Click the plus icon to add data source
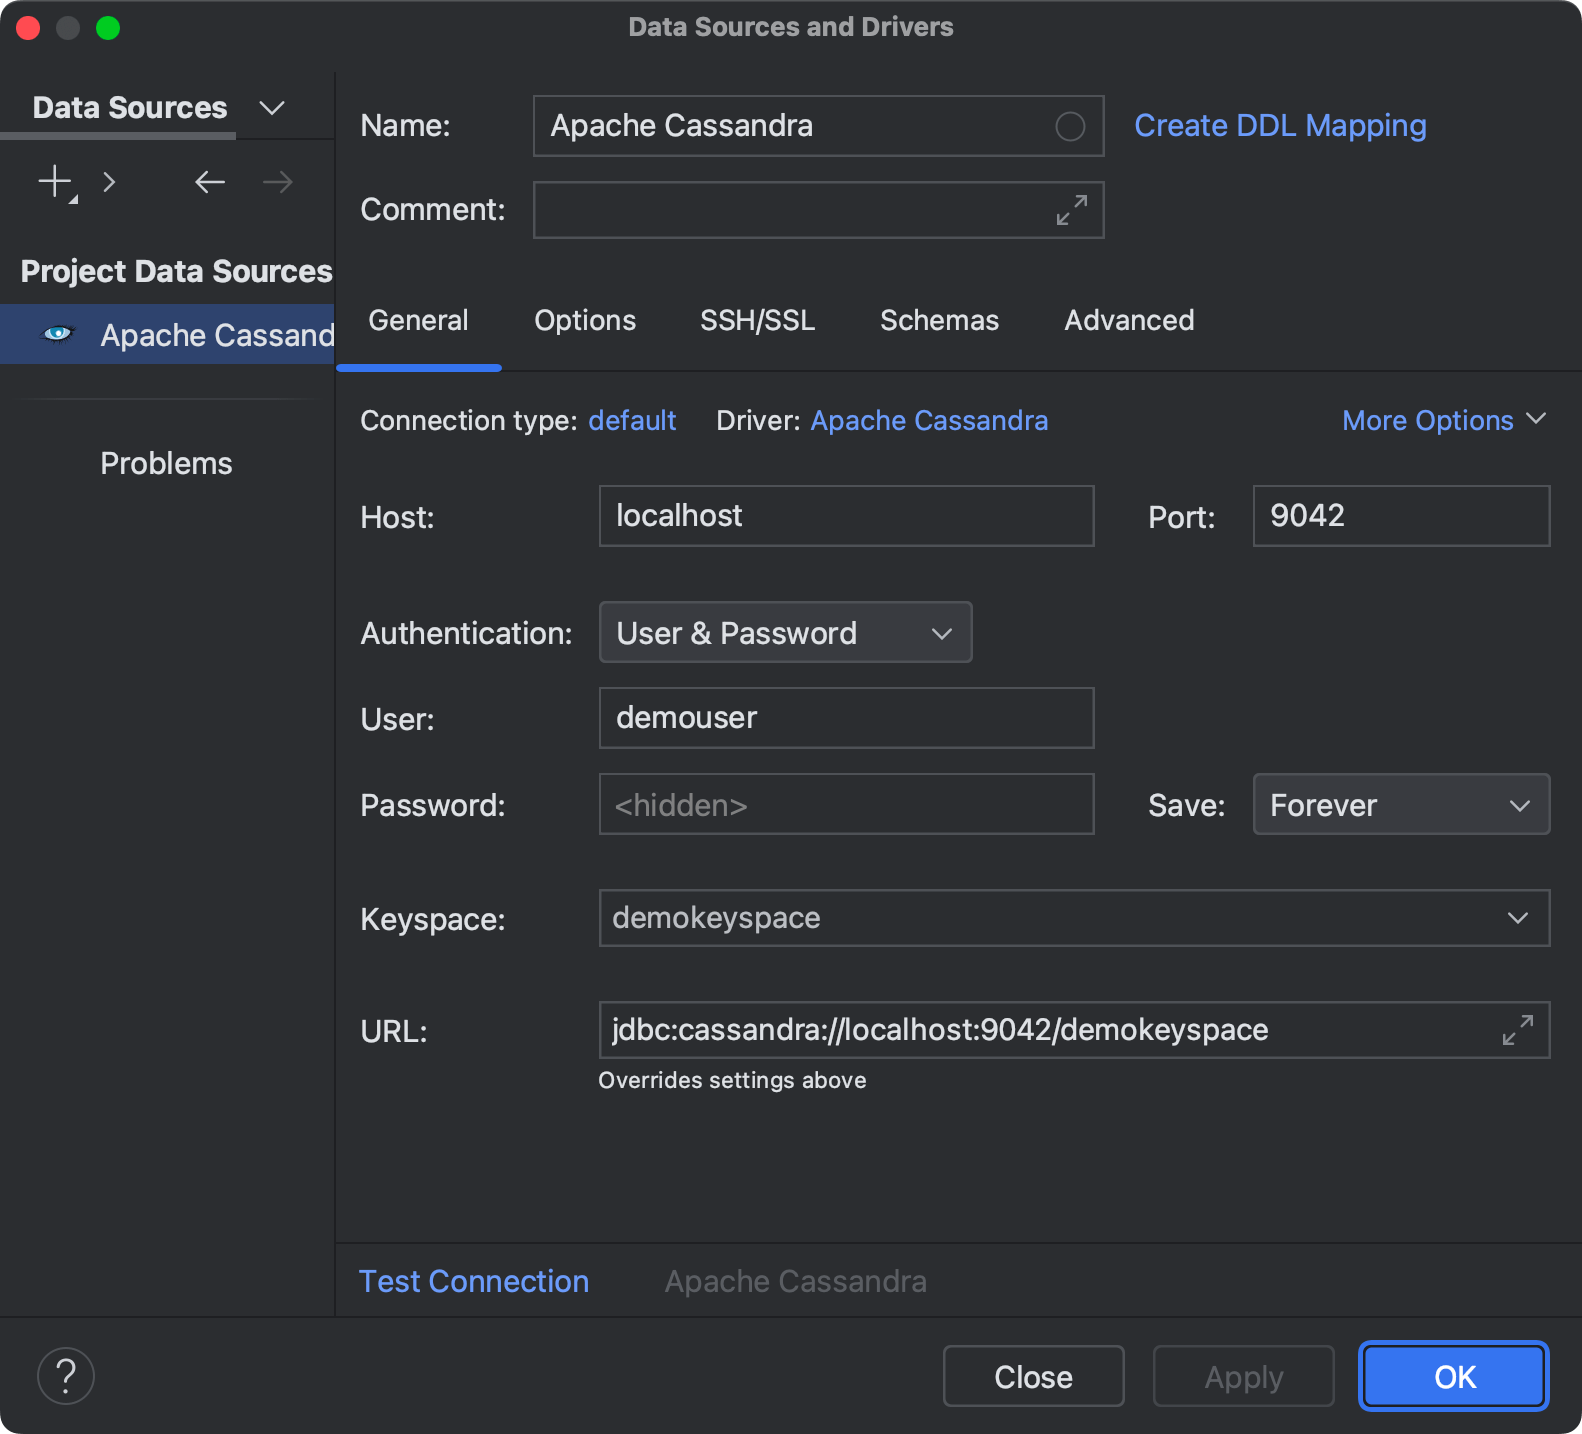Viewport: 1582px width, 1434px height. tap(55, 182)
